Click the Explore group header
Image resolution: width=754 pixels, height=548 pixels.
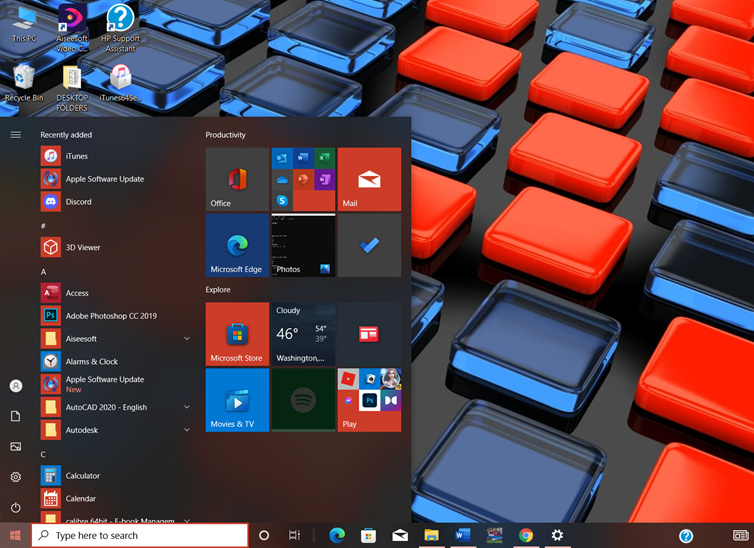pos(218,290)
